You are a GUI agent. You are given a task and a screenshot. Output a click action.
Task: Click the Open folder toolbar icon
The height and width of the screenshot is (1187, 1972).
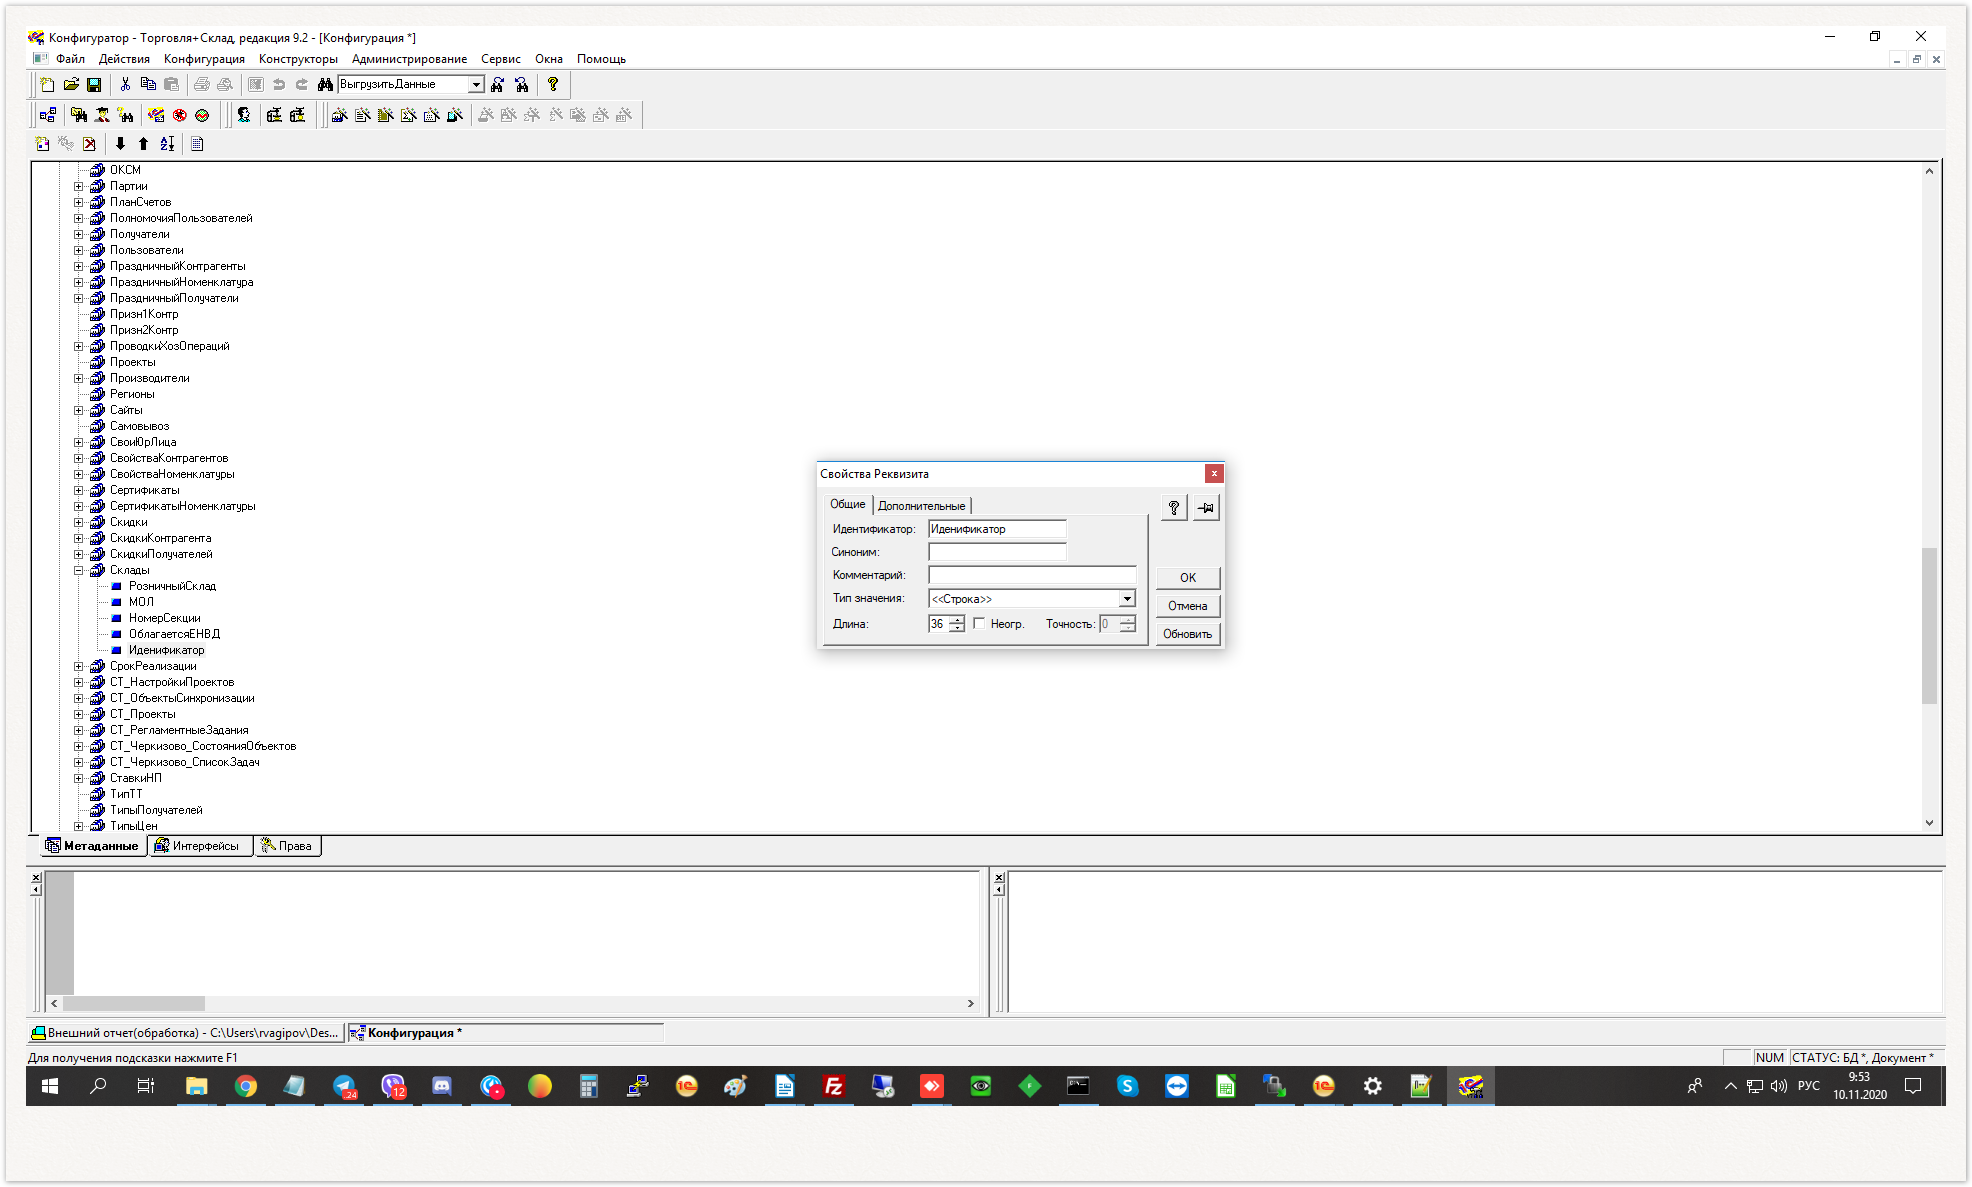point(71,85)
